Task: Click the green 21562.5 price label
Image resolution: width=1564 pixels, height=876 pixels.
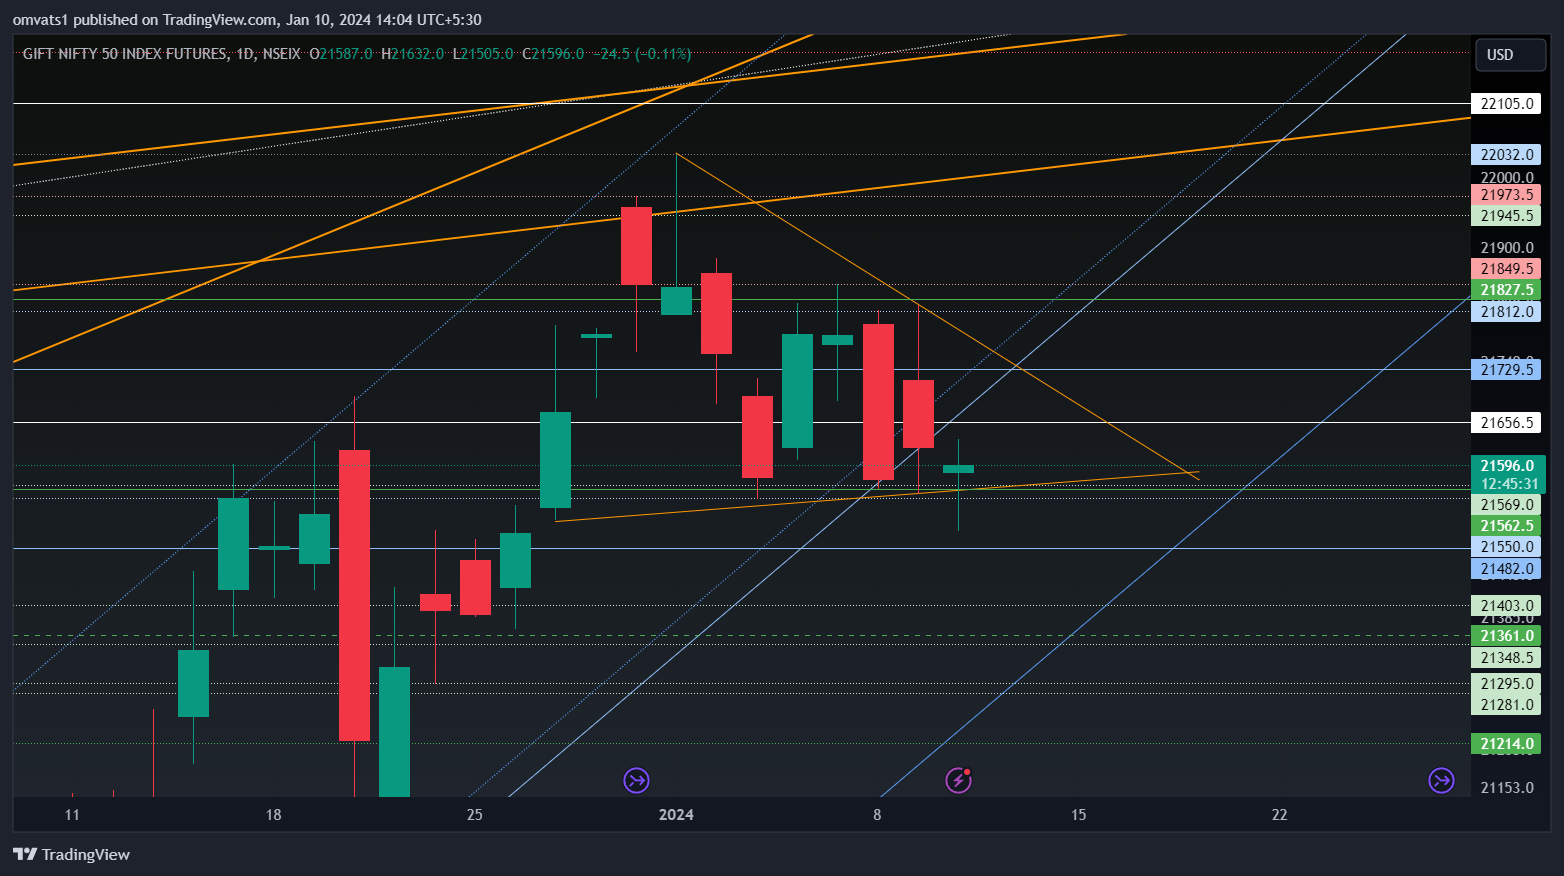Action: pos(1506,526)
